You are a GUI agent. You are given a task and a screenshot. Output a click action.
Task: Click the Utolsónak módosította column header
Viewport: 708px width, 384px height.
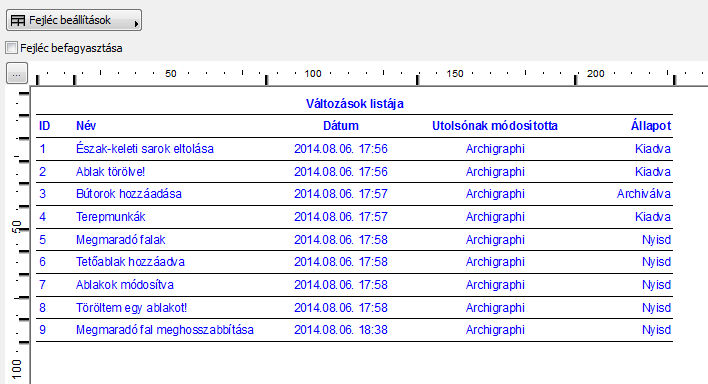(495, 126)
